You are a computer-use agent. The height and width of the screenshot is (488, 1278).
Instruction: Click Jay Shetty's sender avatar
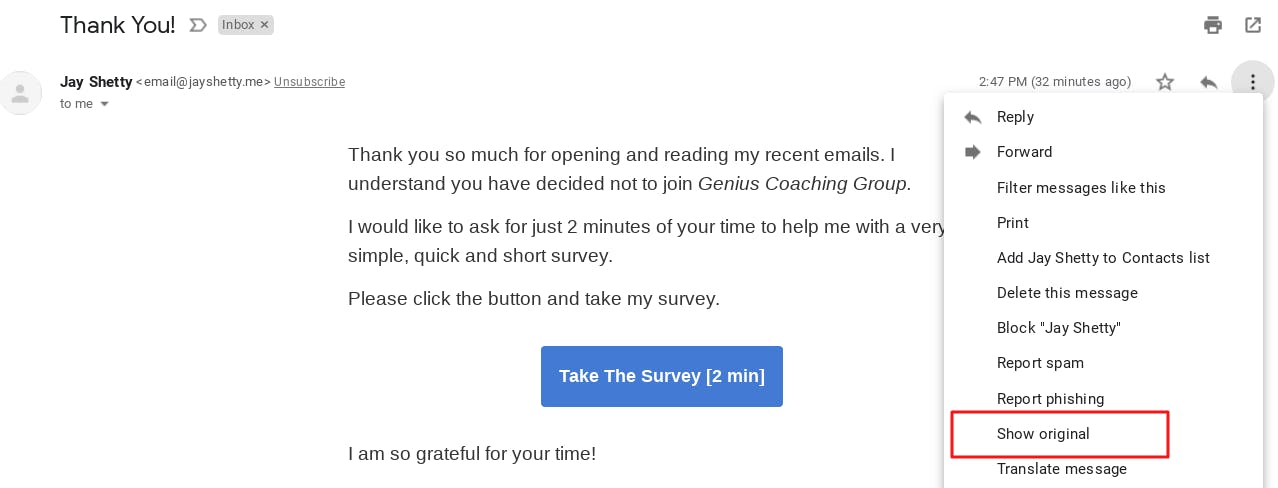coord(18,93)
